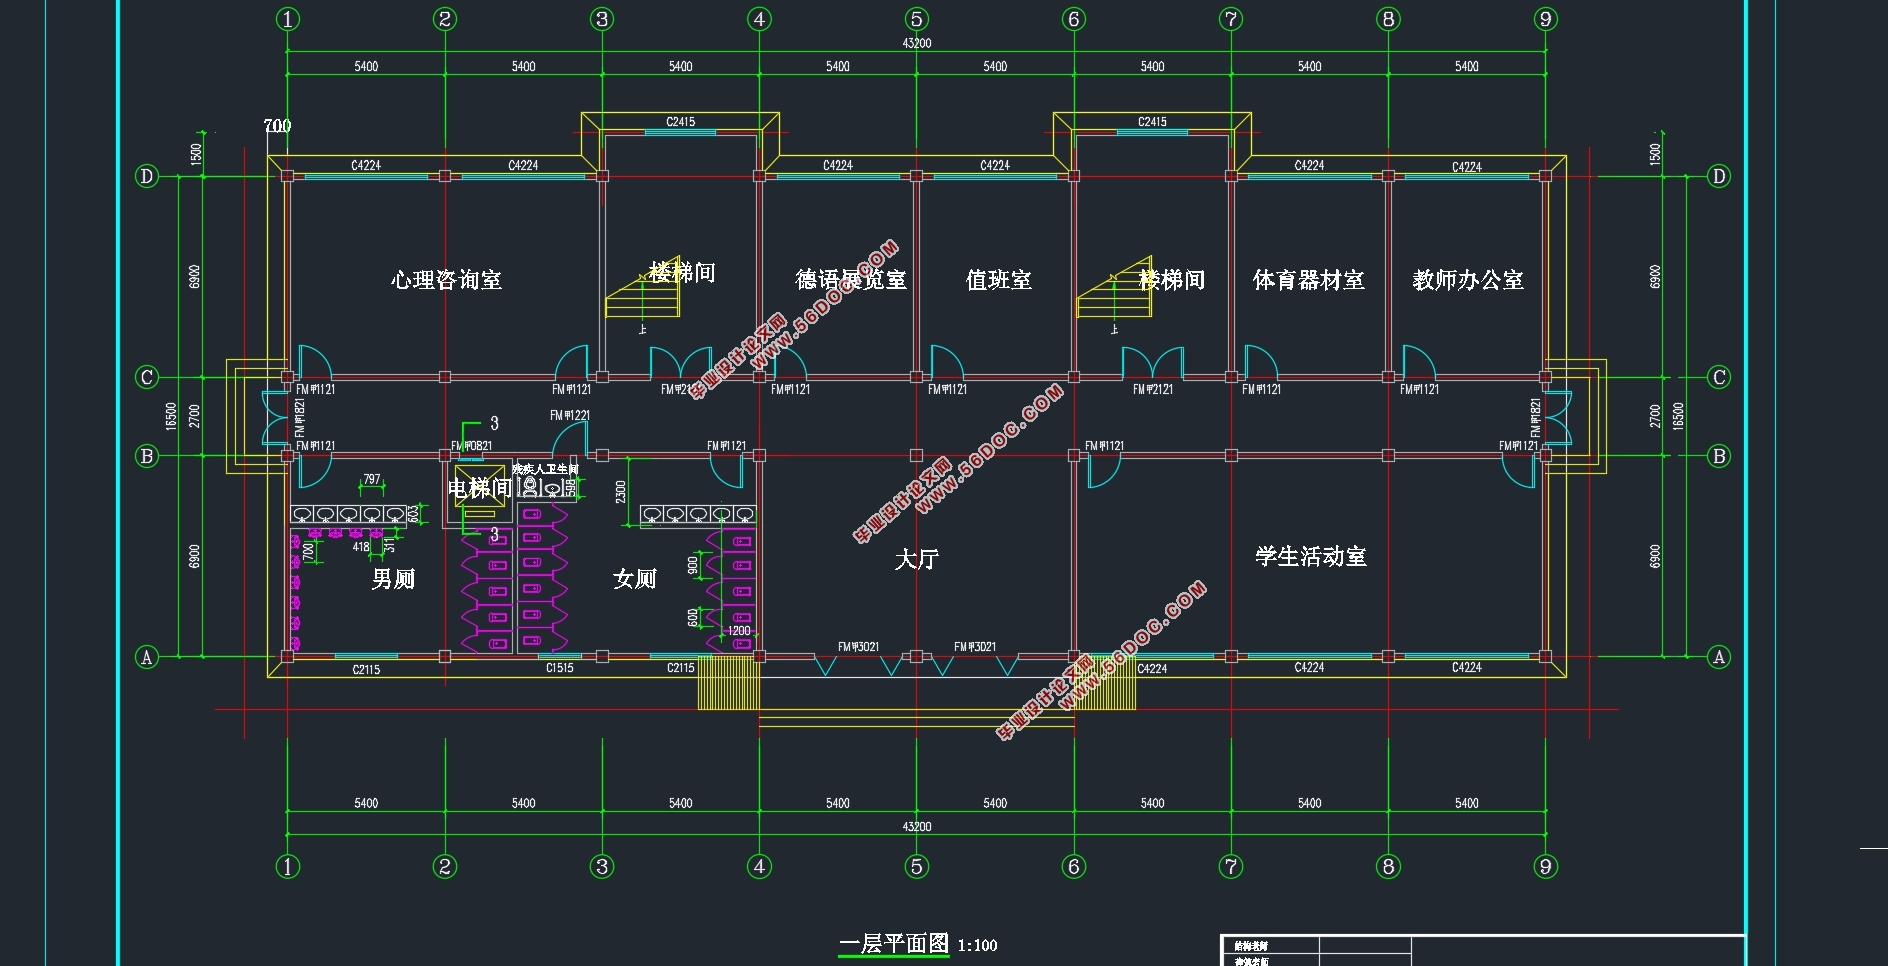Screen dimensions: 1888x966
Task: Click the 体育器材室 room label
Action: pyautogui.click(x=1308, y=280)
